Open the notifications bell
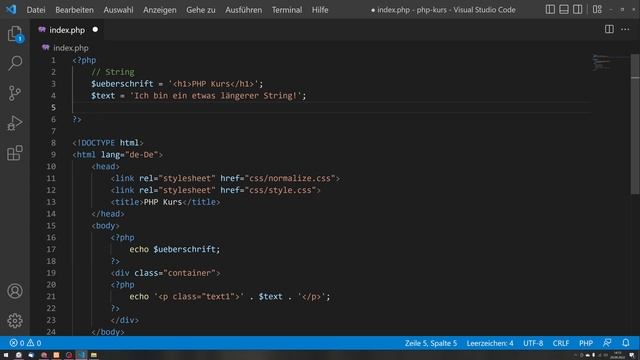640x360 pixels. tap(626, 343)
